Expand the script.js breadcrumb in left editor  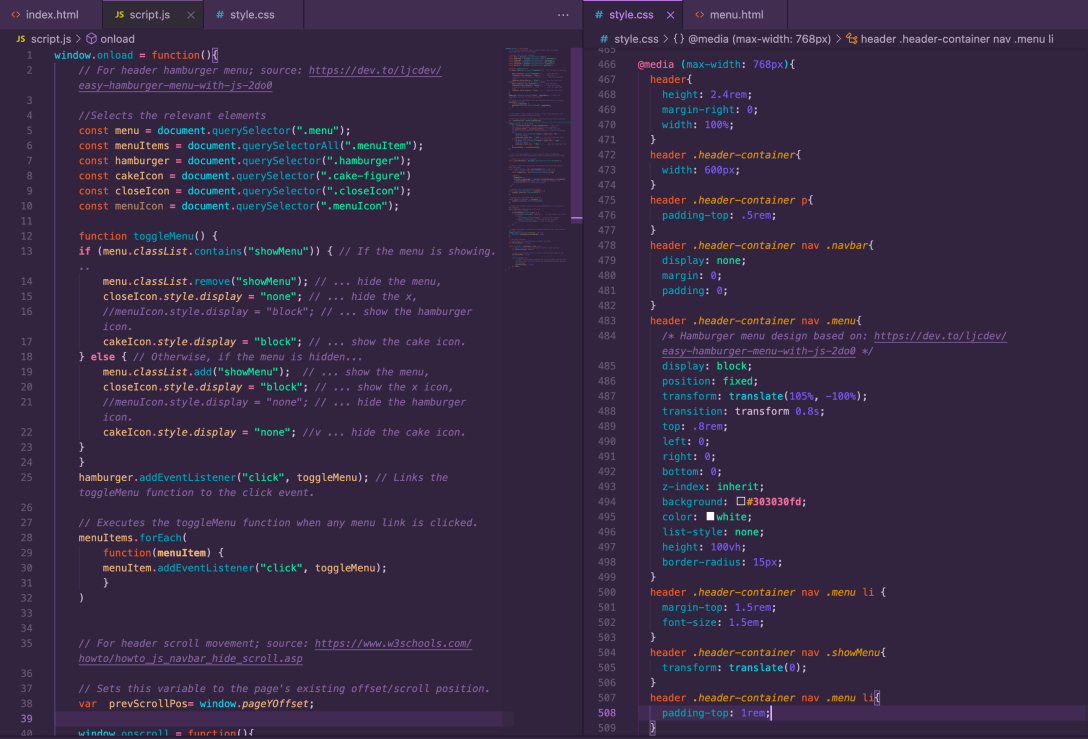[x=50, y=39]
